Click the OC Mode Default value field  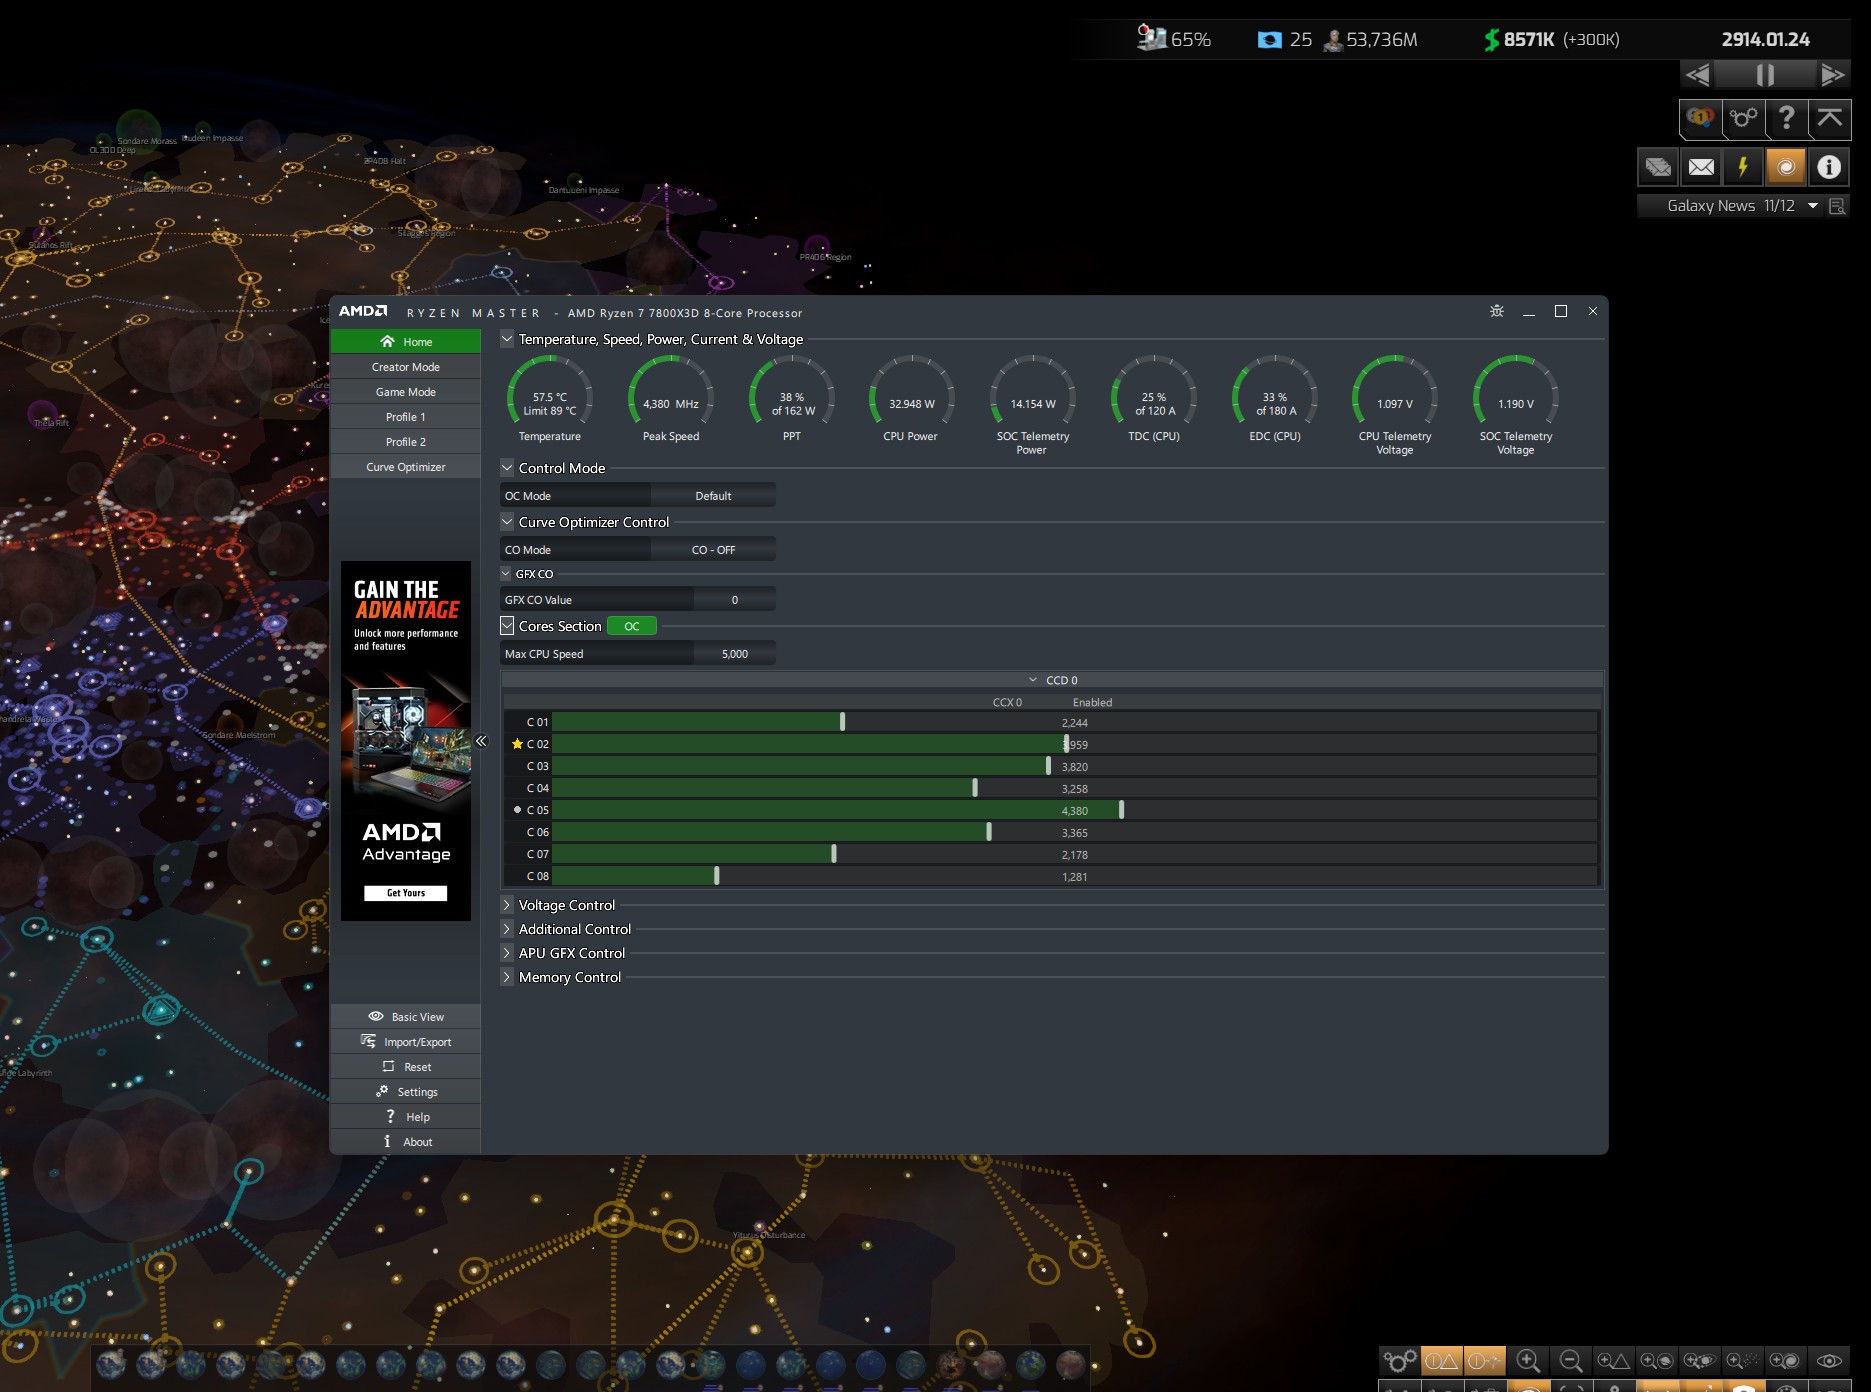click(x=713, y=495)
